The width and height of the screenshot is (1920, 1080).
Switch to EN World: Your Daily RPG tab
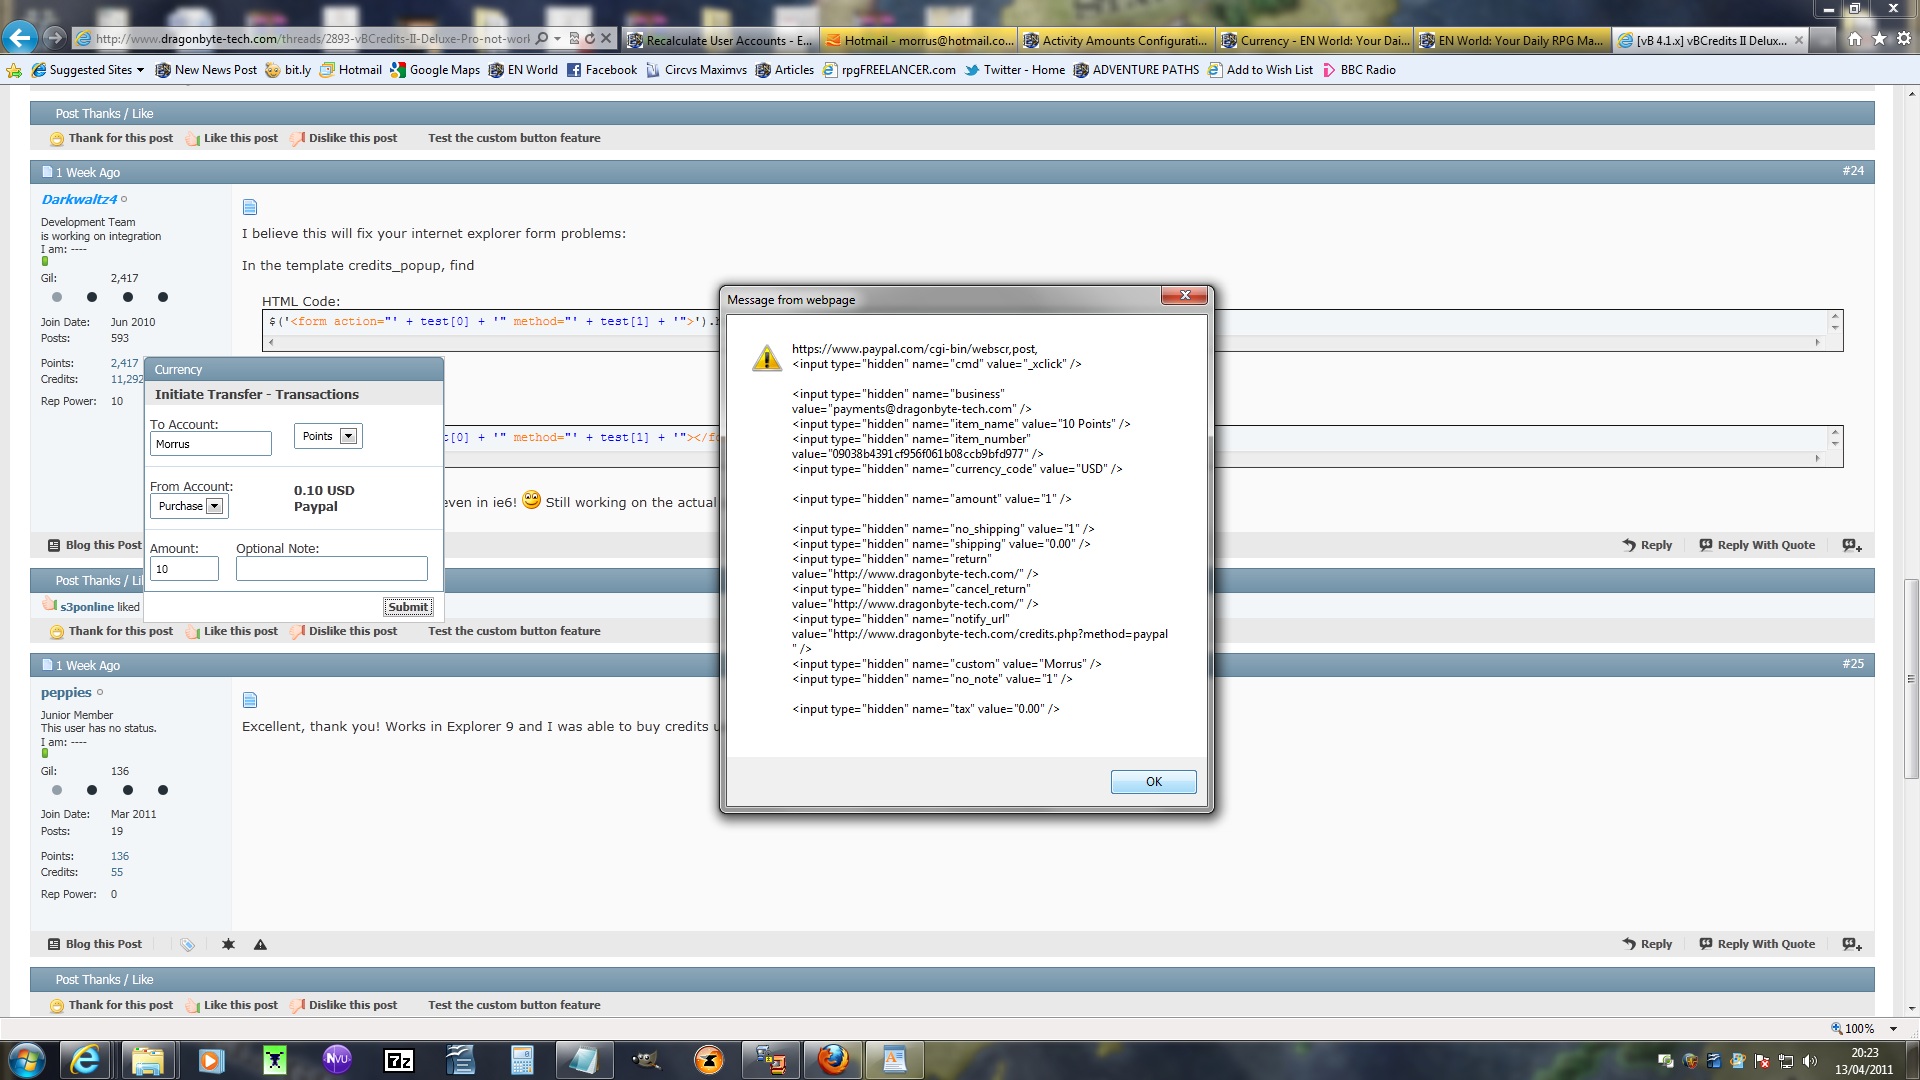tap(1512, 40)
